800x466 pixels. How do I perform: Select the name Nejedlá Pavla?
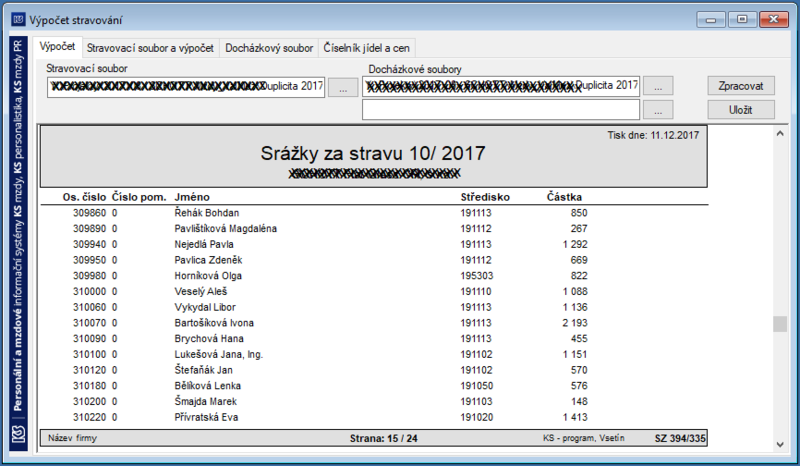204,244
